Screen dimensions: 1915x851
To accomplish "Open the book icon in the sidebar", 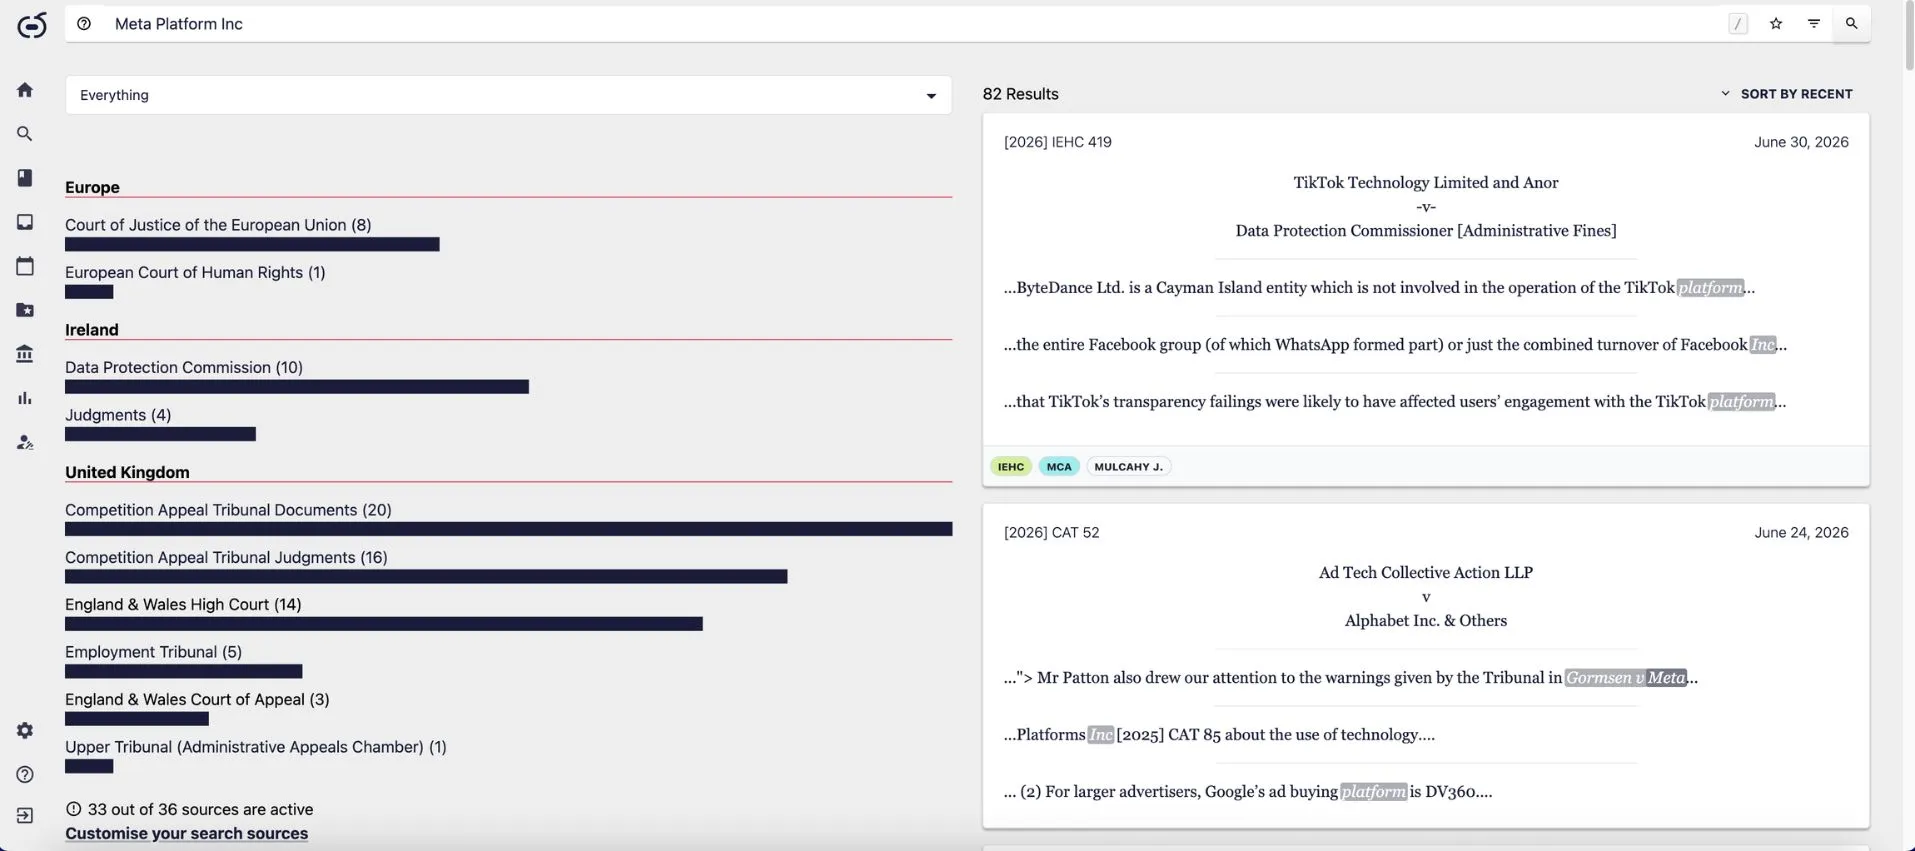I will pyautogui.click(x=25, y=178).
